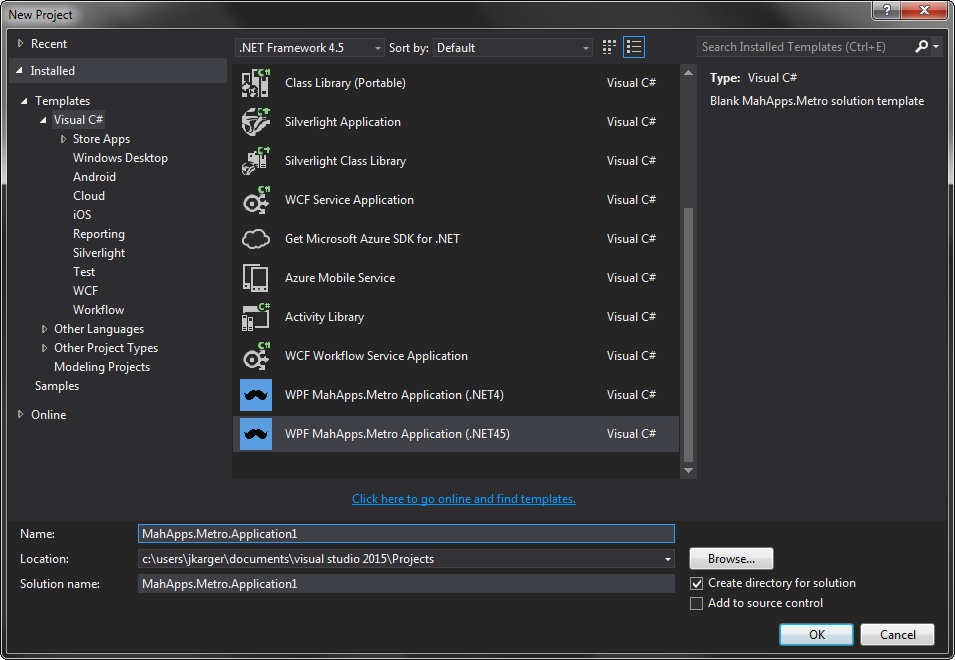
Task: Select Modeling Projects in the tree
Action: [102, 367]
